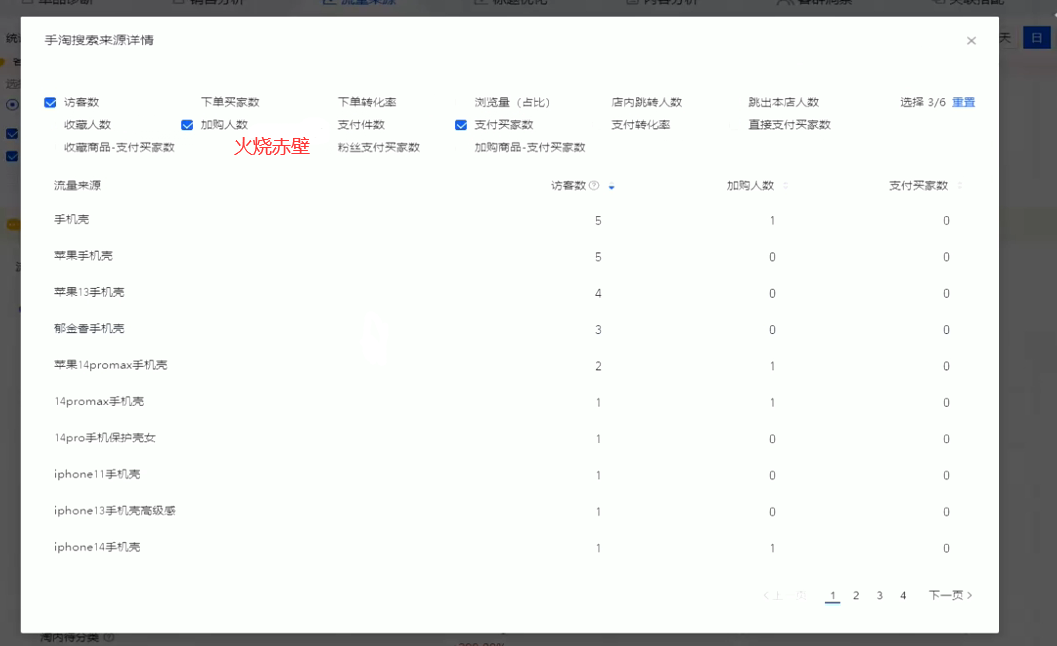
Task: Select the 14promax手机壳 keyword row
Action: (x=510, y=403)
